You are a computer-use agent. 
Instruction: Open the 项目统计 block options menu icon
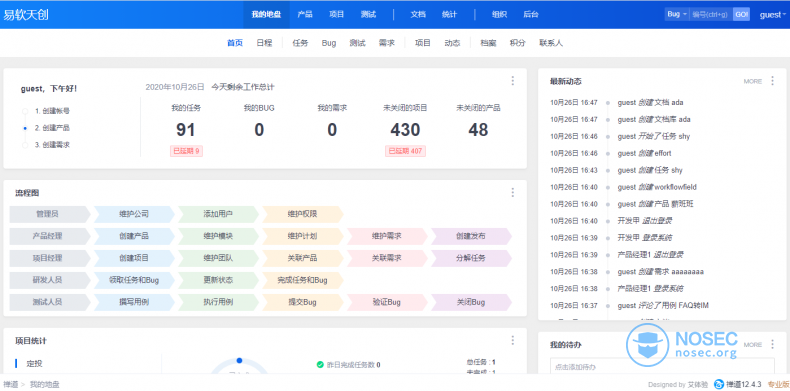coord(512,340)
